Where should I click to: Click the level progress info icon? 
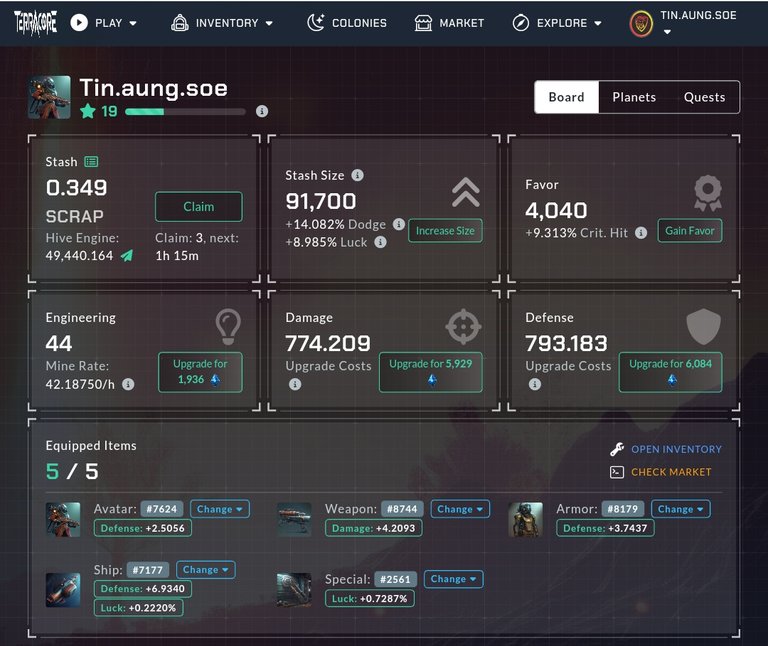[262, 111]
